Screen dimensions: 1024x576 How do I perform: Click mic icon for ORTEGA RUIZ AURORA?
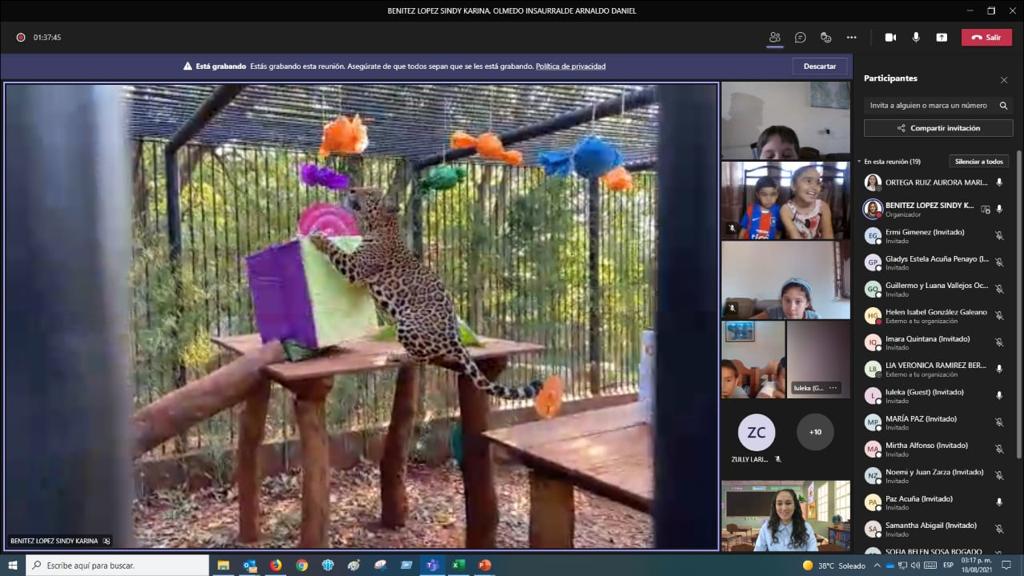click(x=999, y=183)
